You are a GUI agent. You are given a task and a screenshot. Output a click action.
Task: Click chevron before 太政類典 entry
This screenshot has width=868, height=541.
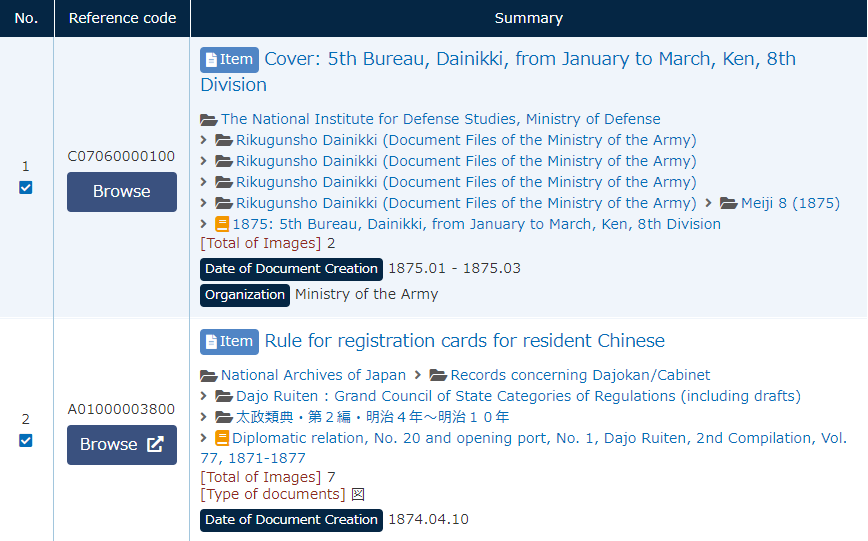pyautogui.click(x=204, y=417)
